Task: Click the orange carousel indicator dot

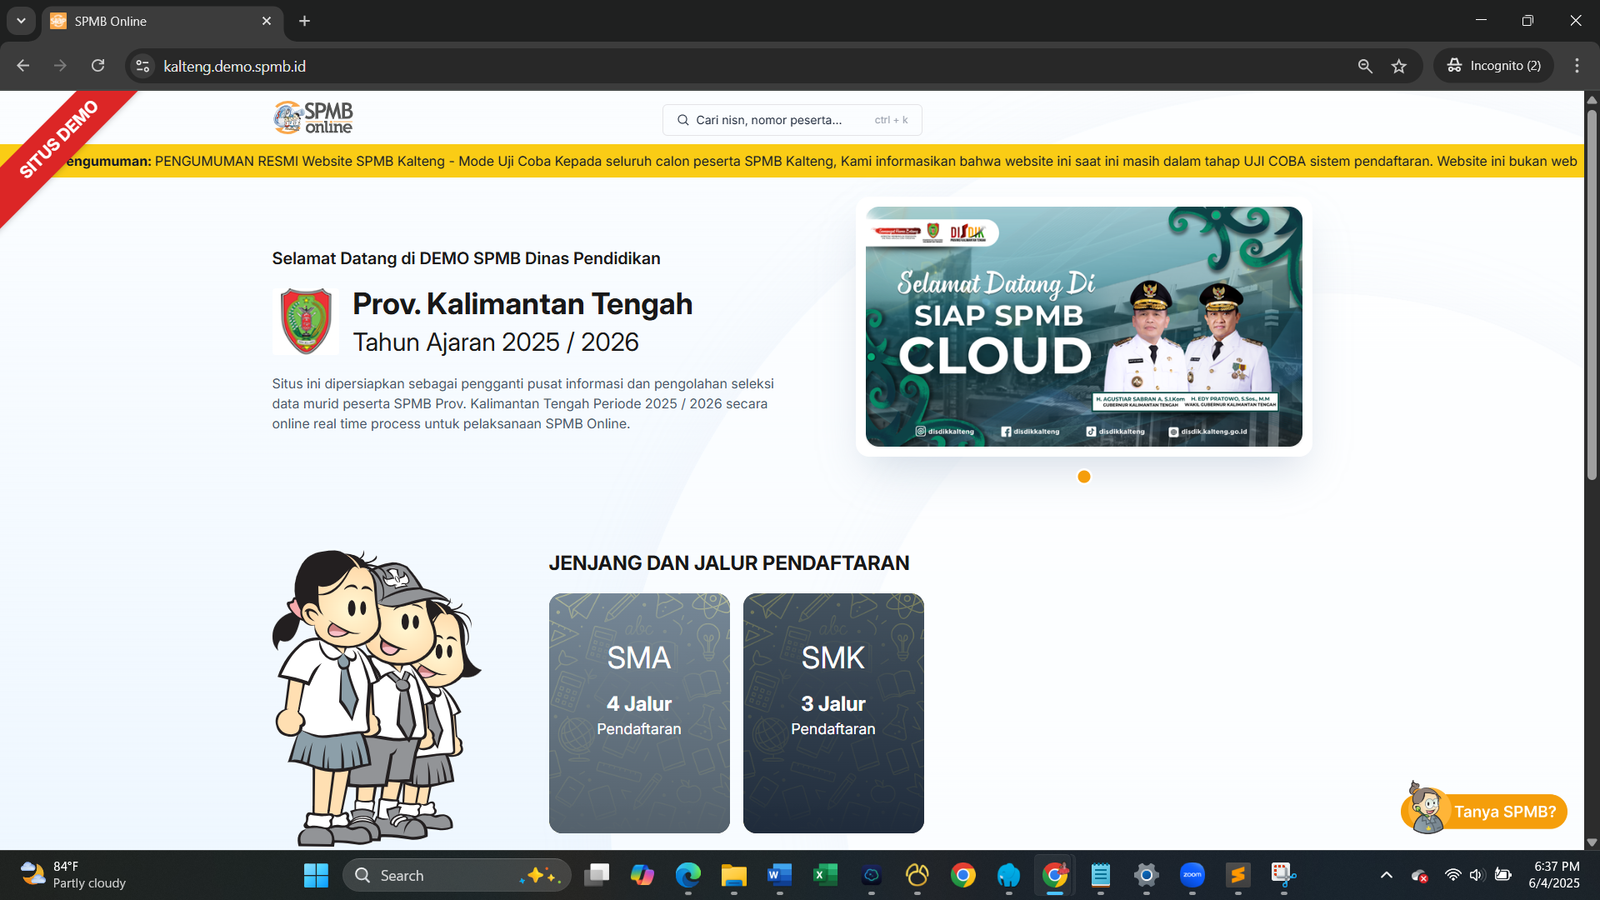Action: (1084, 477)
